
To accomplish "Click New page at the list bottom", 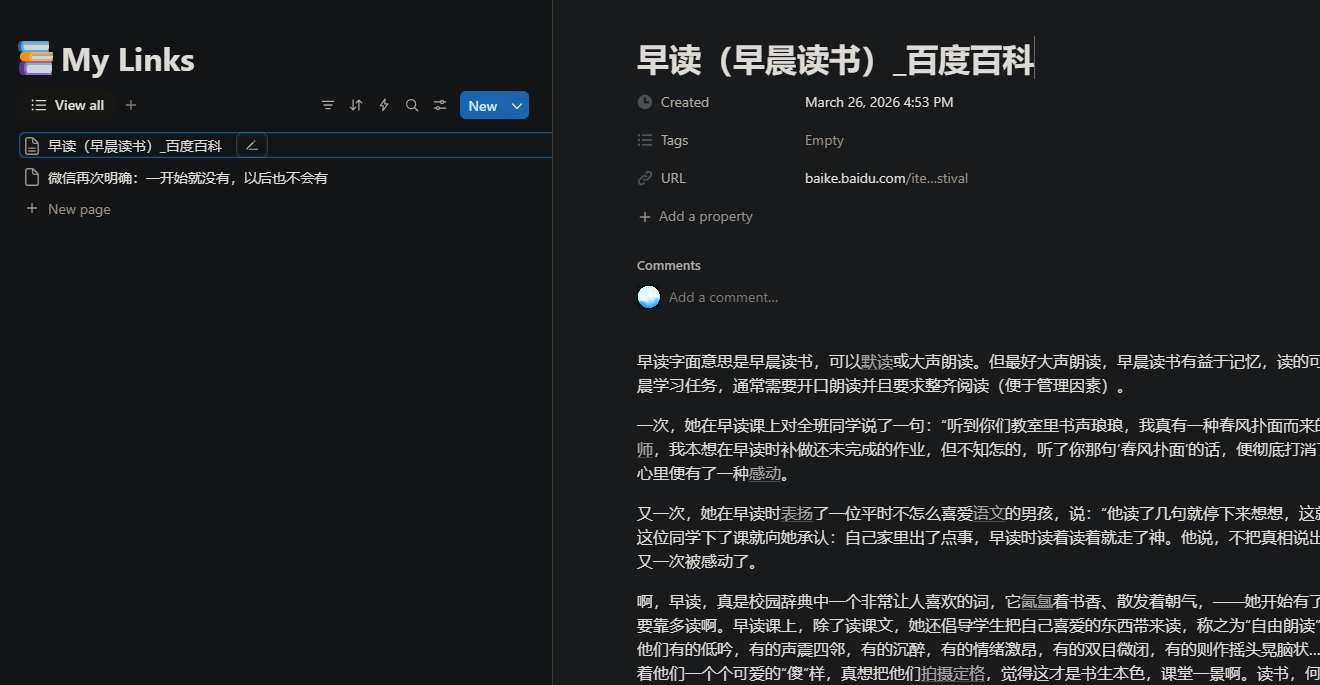I will [79, 210].
